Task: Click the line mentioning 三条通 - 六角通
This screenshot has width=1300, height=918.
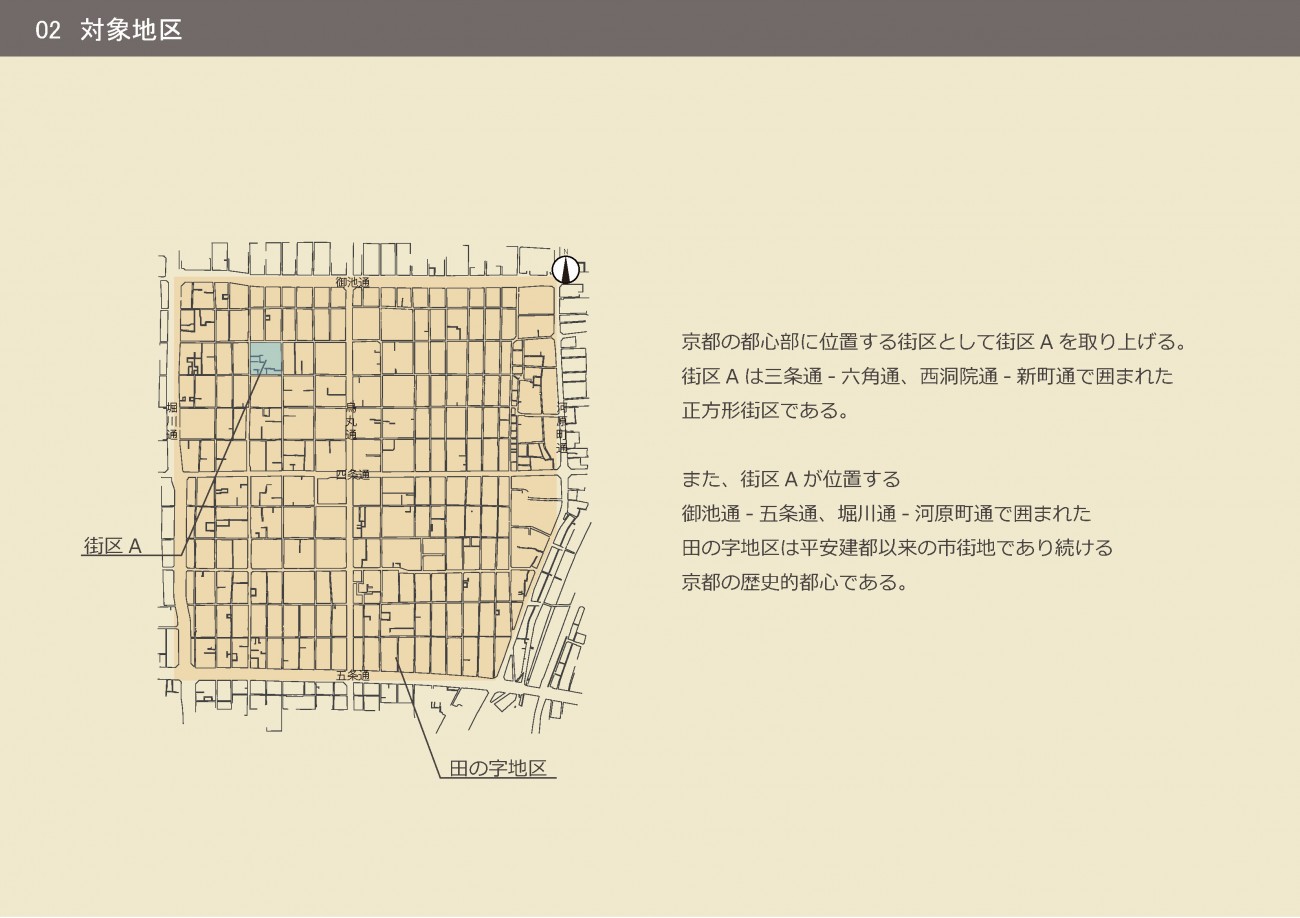Action: click(x=927, y=376)
